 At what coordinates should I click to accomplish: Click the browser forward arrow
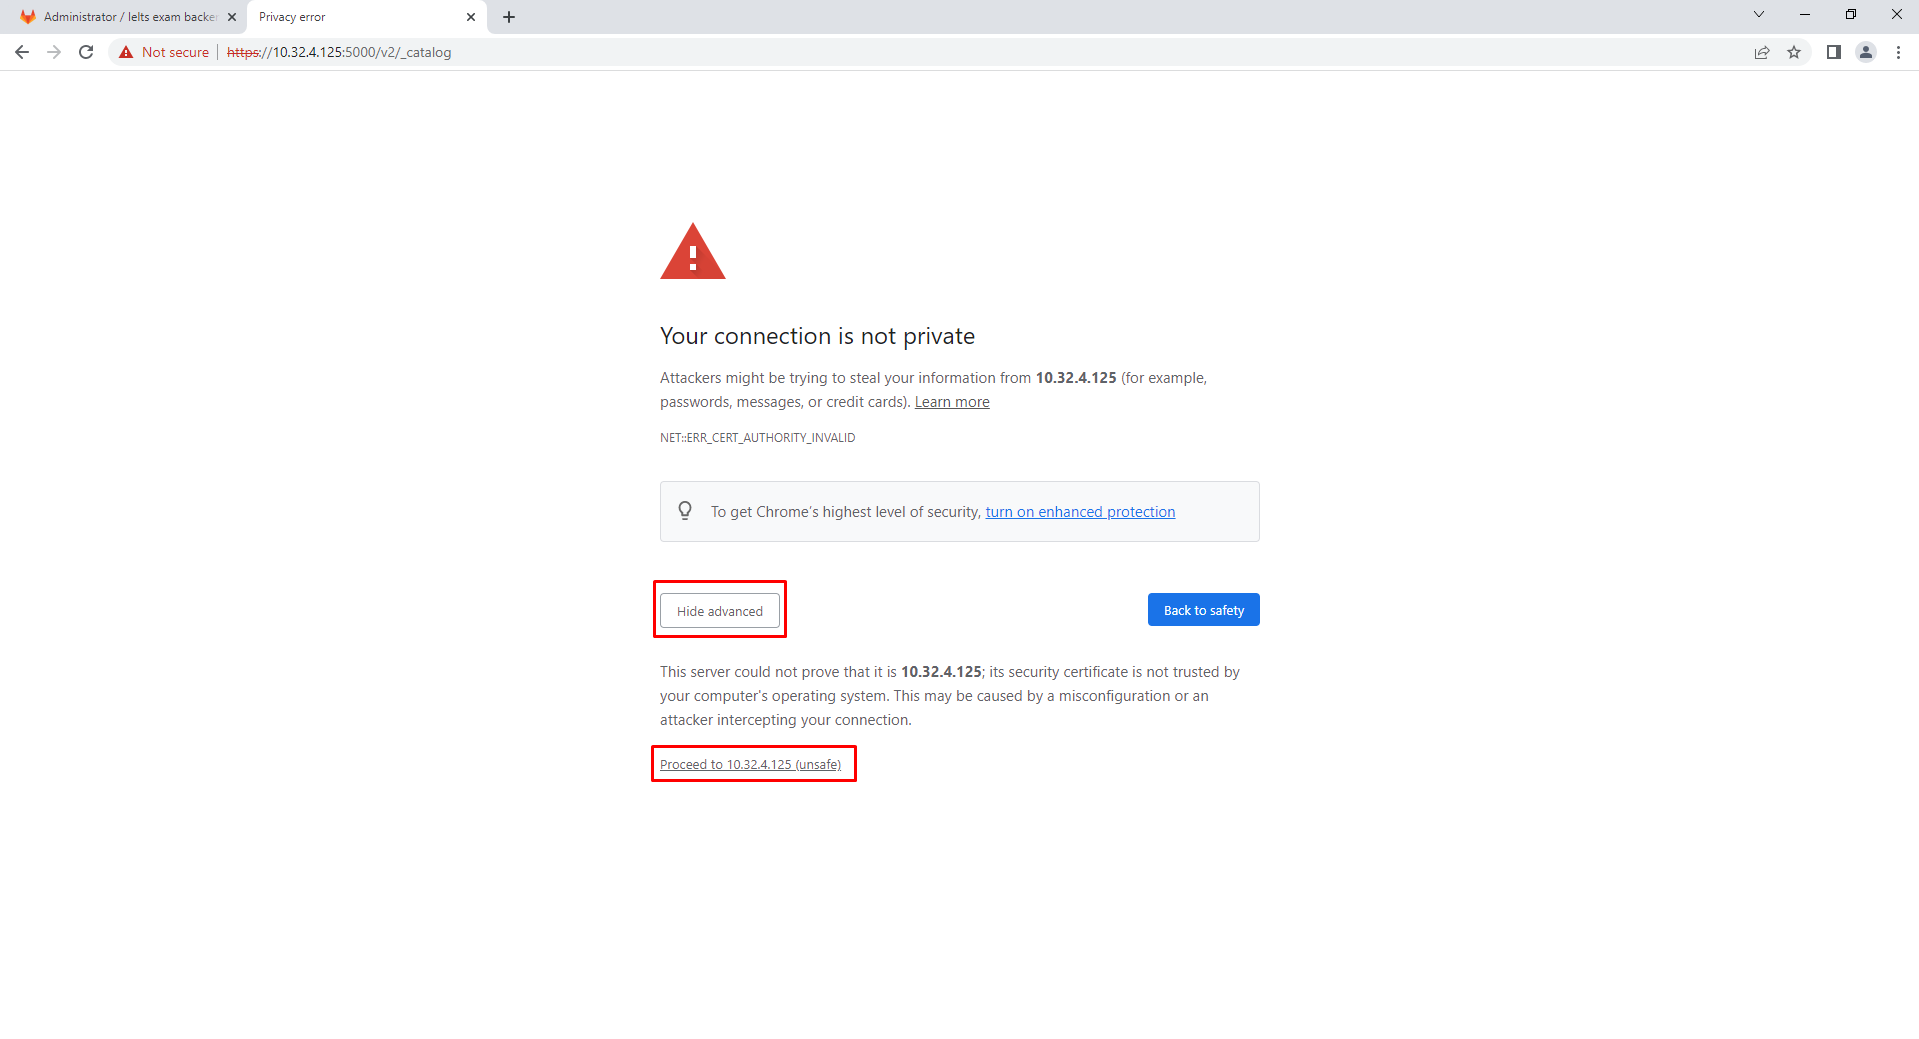pos(54,52)
